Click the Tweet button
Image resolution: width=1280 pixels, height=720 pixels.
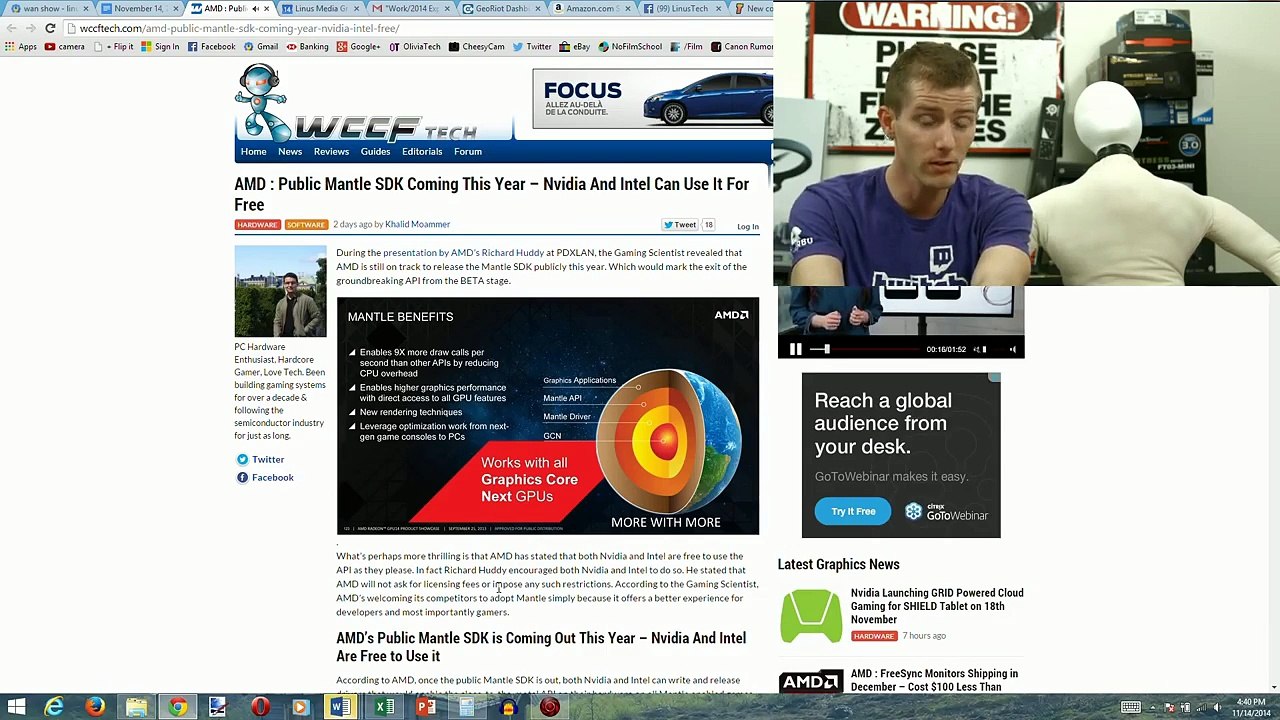[680, 225]
